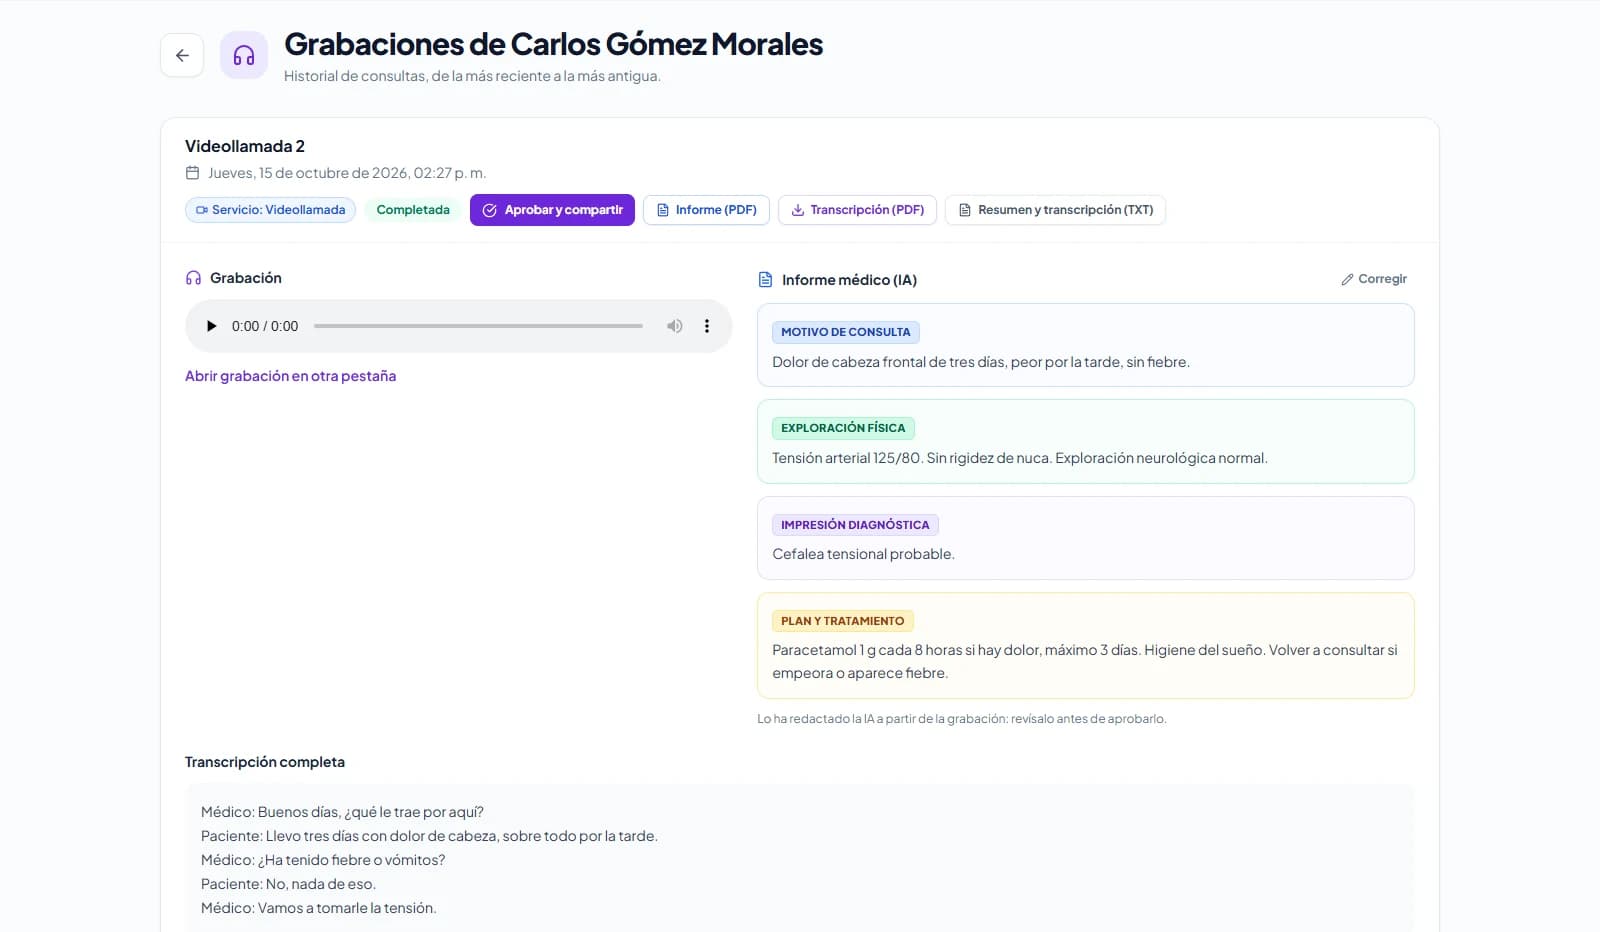Approve and share the report
Image resolution: width=1600 pixels, height=932 pixels.
[x=552, y=210]
